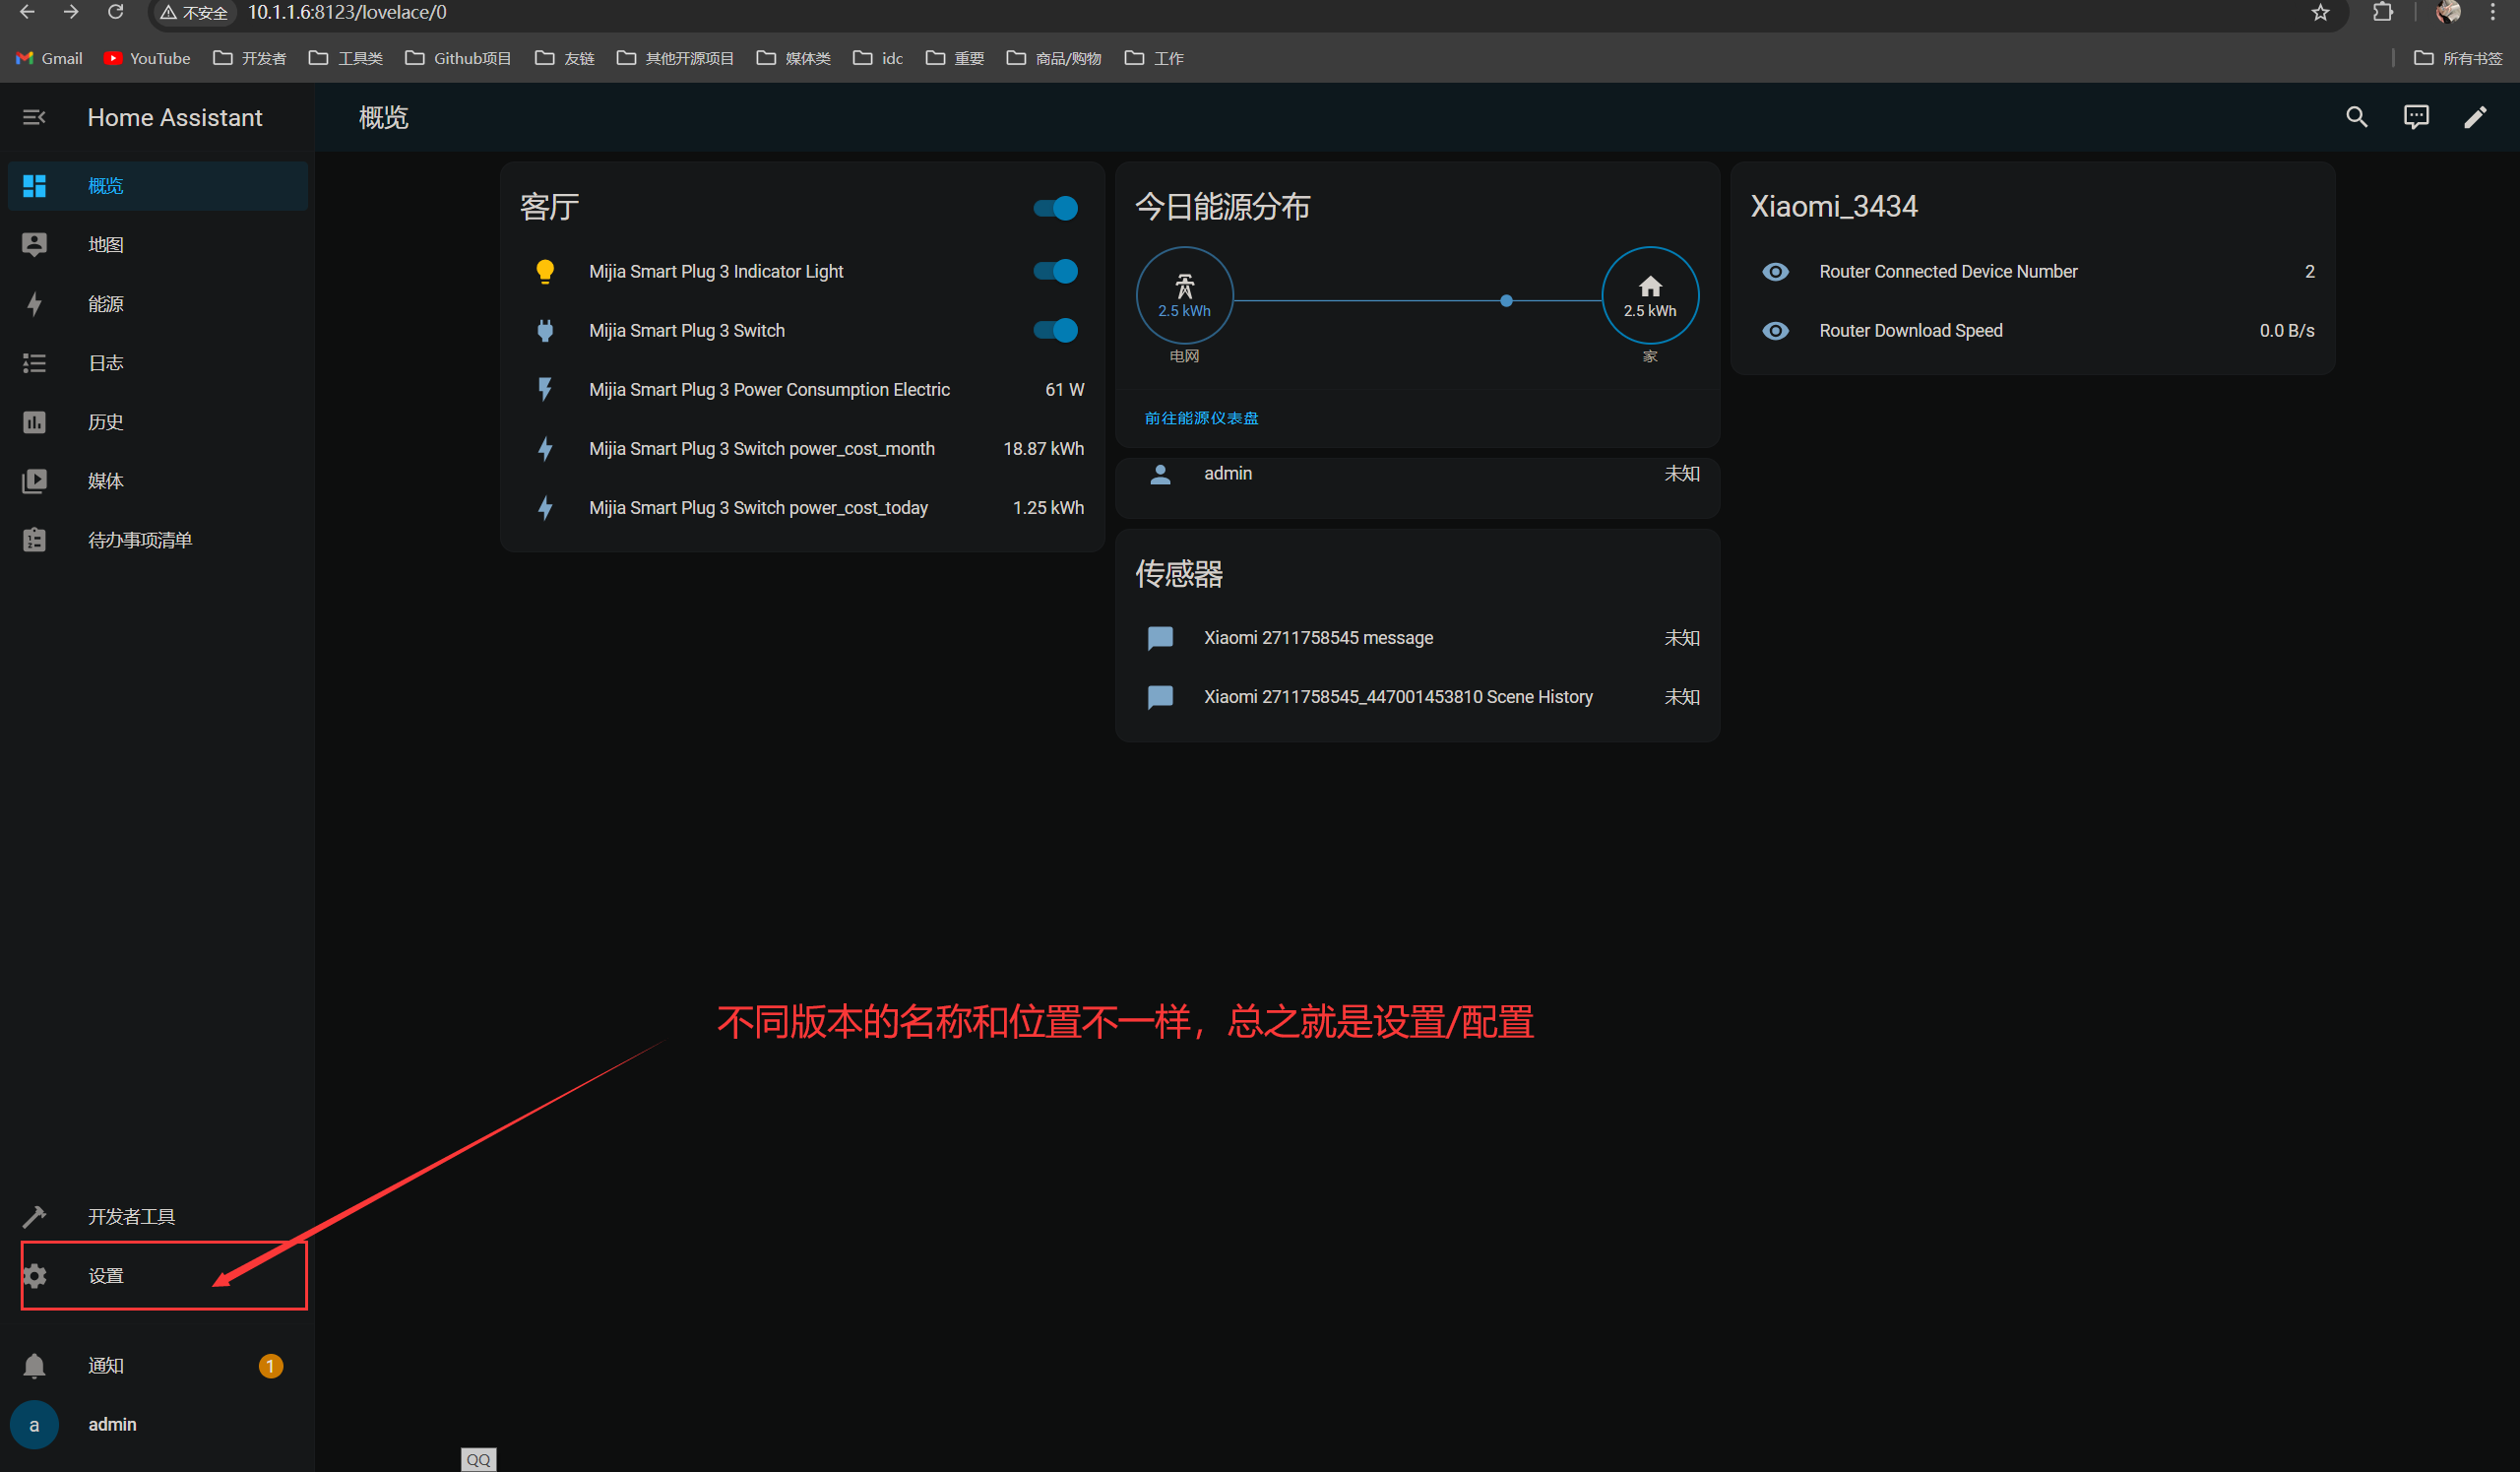This screenshot has height=1472, width=2520.
Task: Open the 开发者 bookmarks folder
Action: point(250,58)
